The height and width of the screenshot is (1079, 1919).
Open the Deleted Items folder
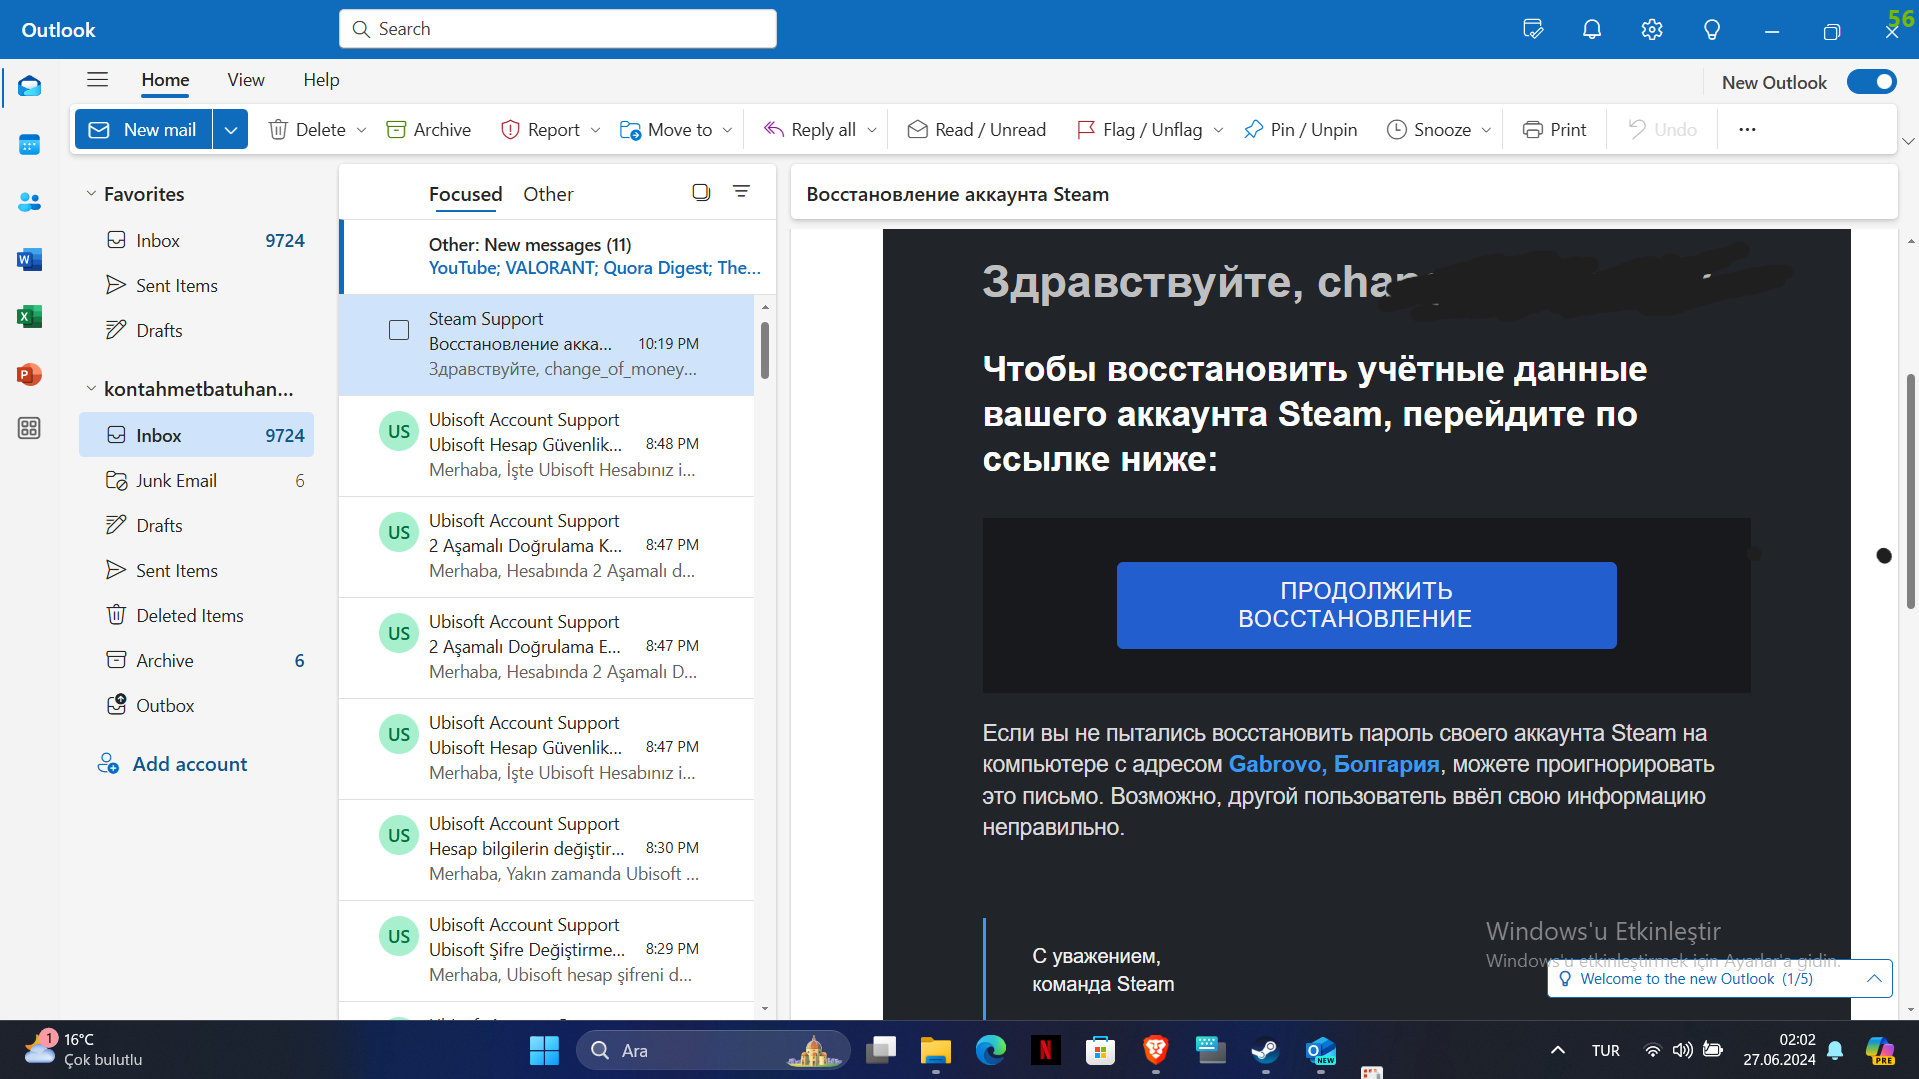point(196,616)
